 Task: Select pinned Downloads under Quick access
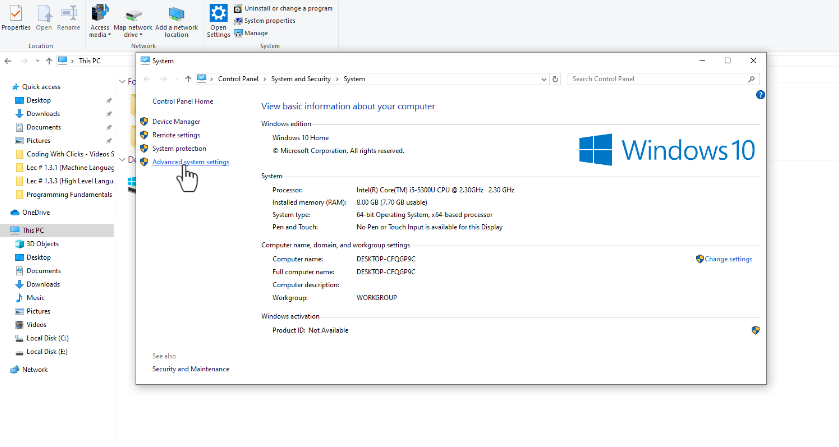(43, 113)
